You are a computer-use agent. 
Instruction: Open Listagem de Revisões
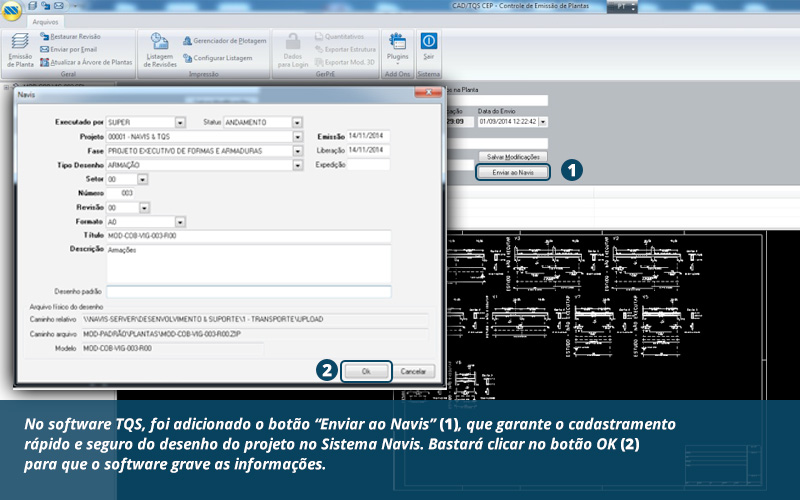pos(160,49)
